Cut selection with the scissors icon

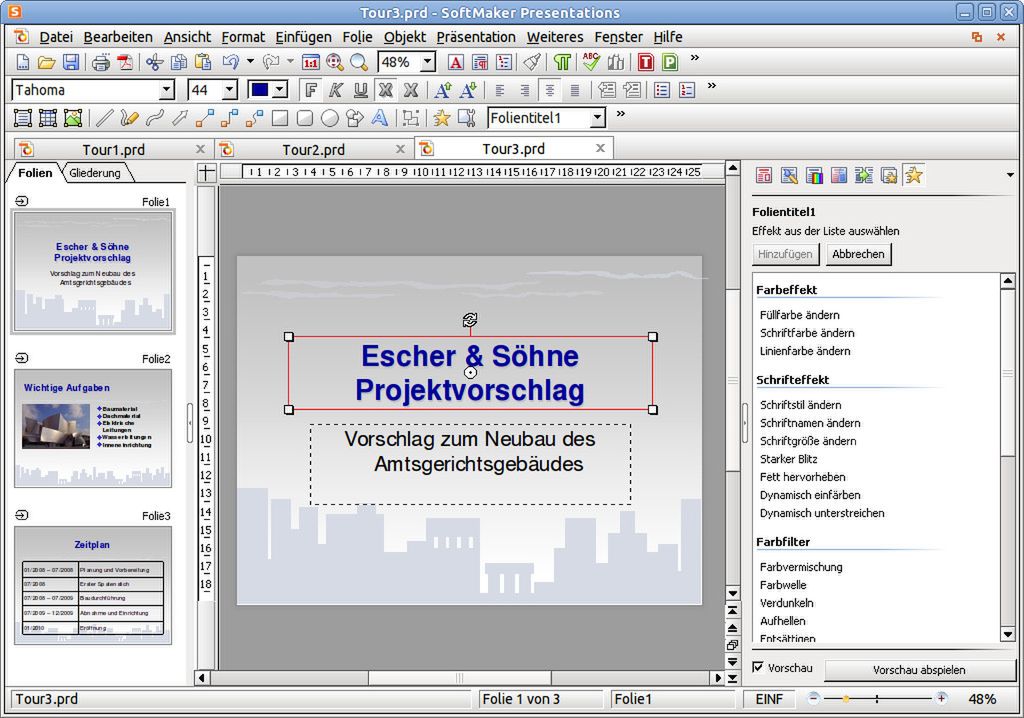tap(155, 62)
